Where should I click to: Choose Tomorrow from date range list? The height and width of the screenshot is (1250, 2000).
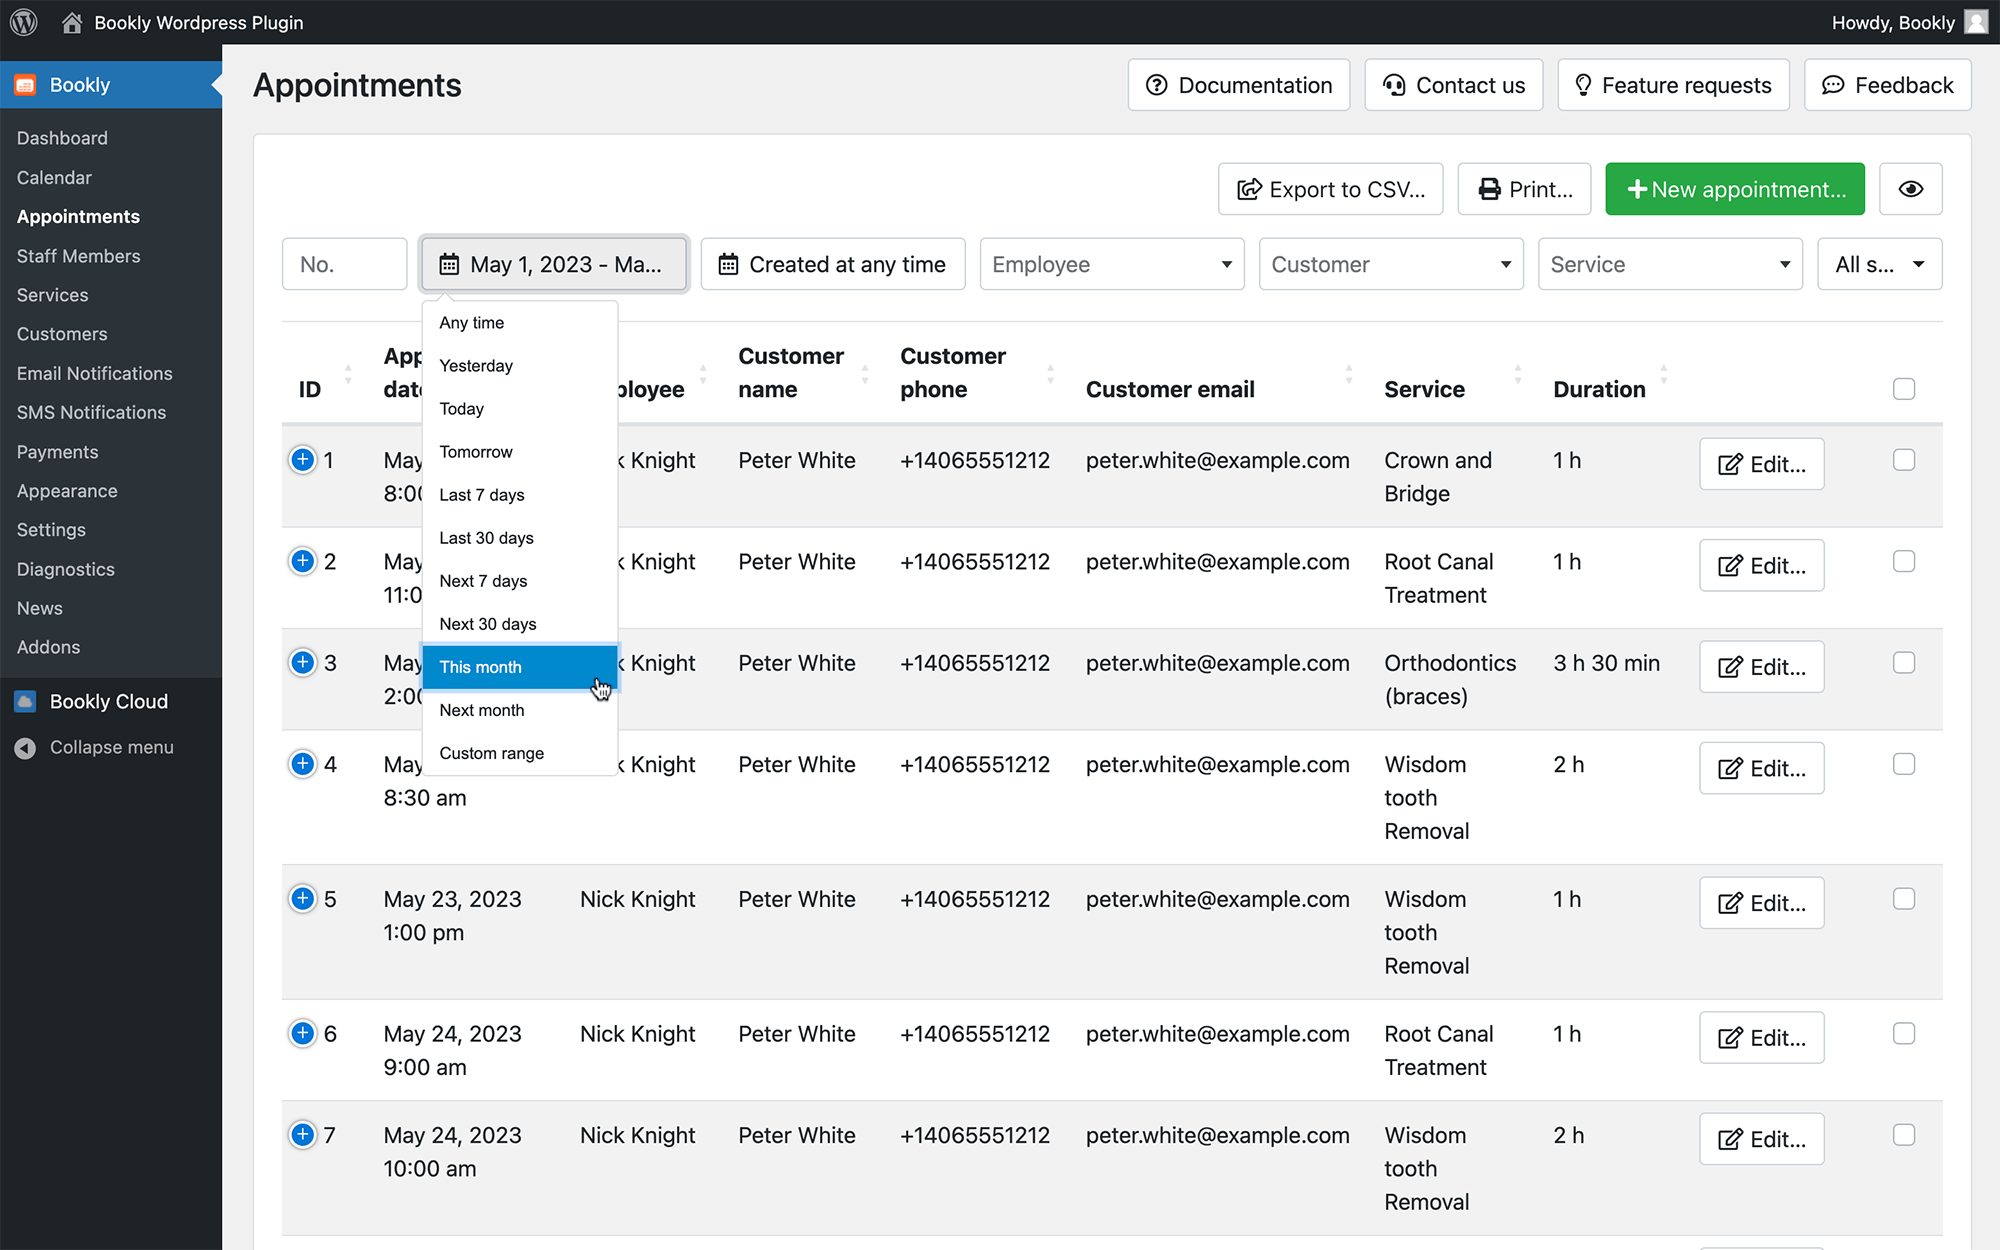520,452
